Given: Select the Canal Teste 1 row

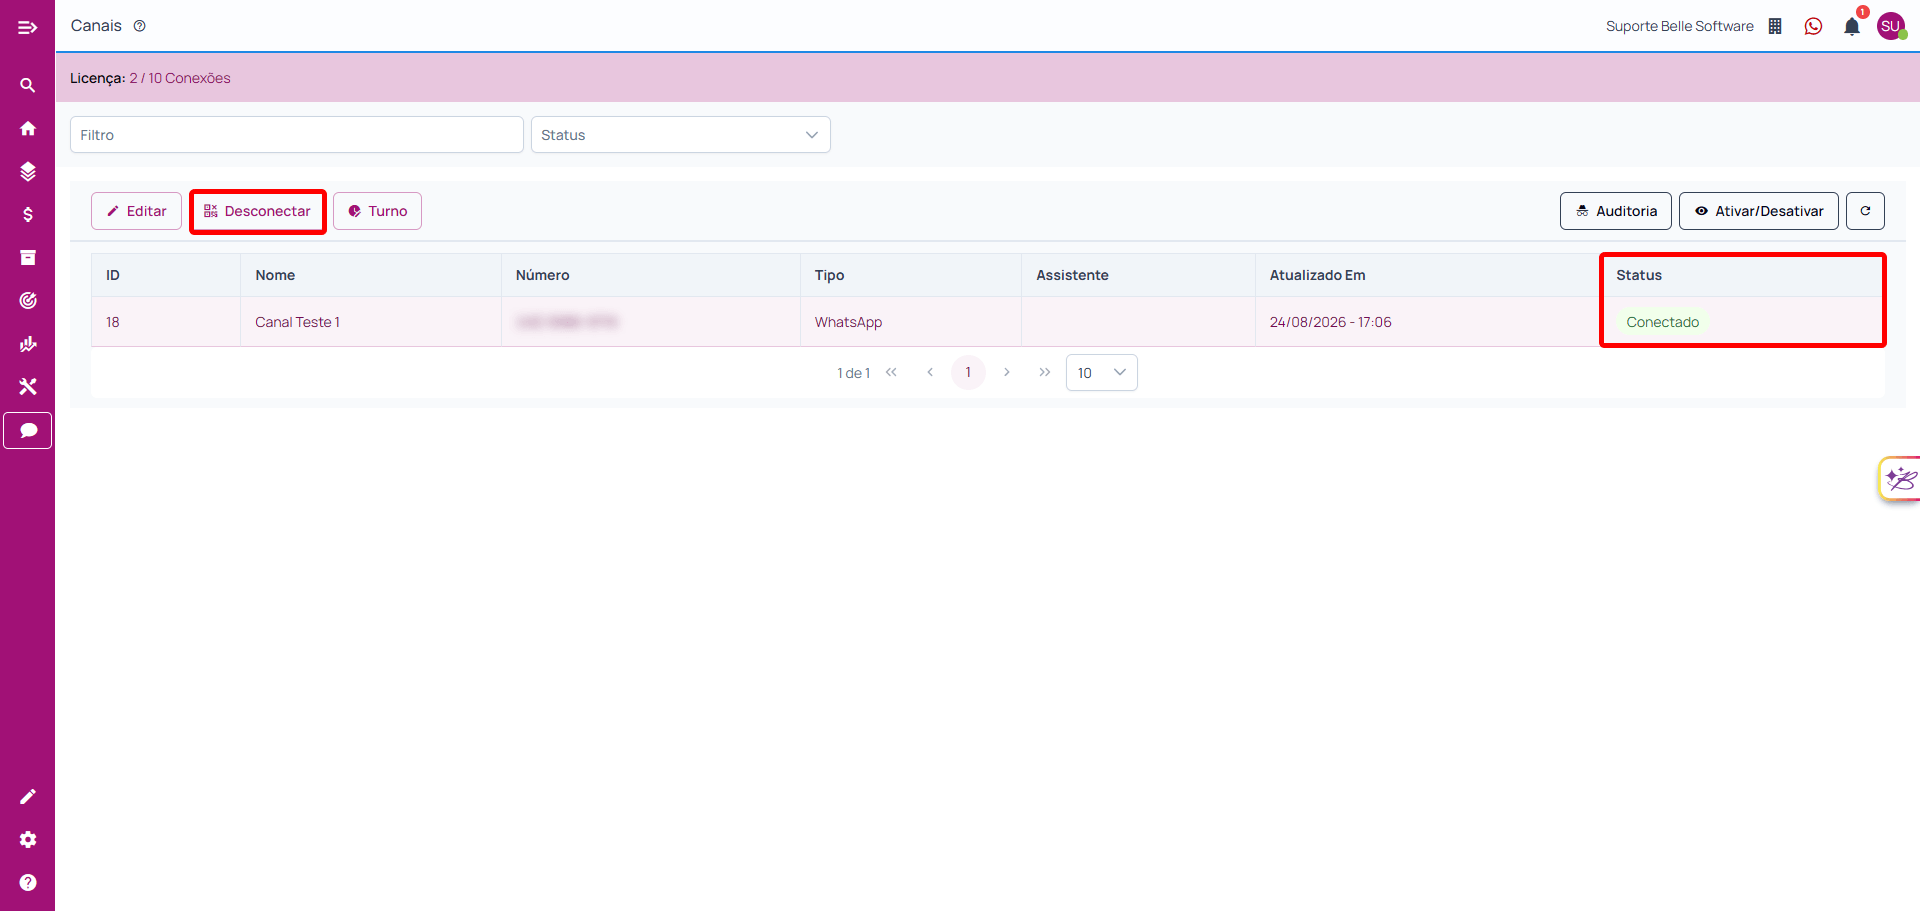Looking at the screenshot, I should 988,322.
